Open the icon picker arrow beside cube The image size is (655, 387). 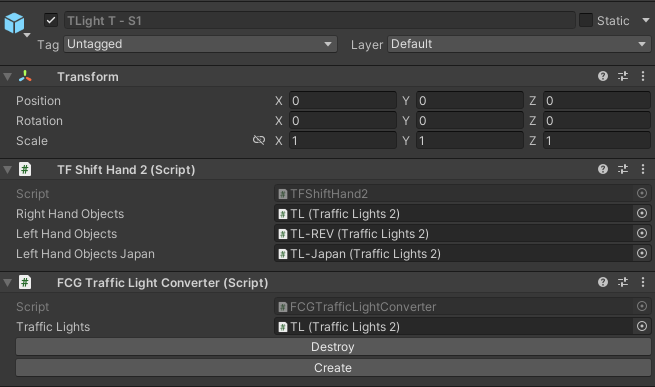pyautogui.click(x=27, y=35)
